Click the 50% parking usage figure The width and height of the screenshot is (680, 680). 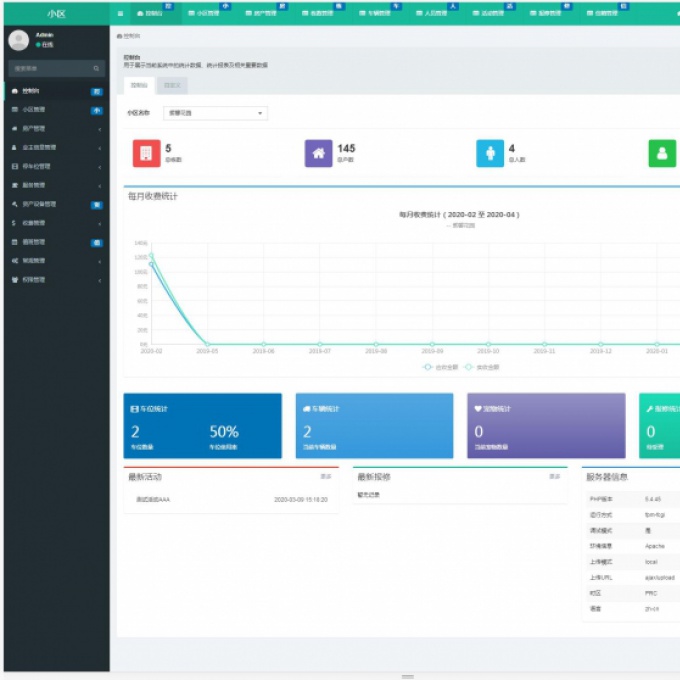[x=224, y=432]
